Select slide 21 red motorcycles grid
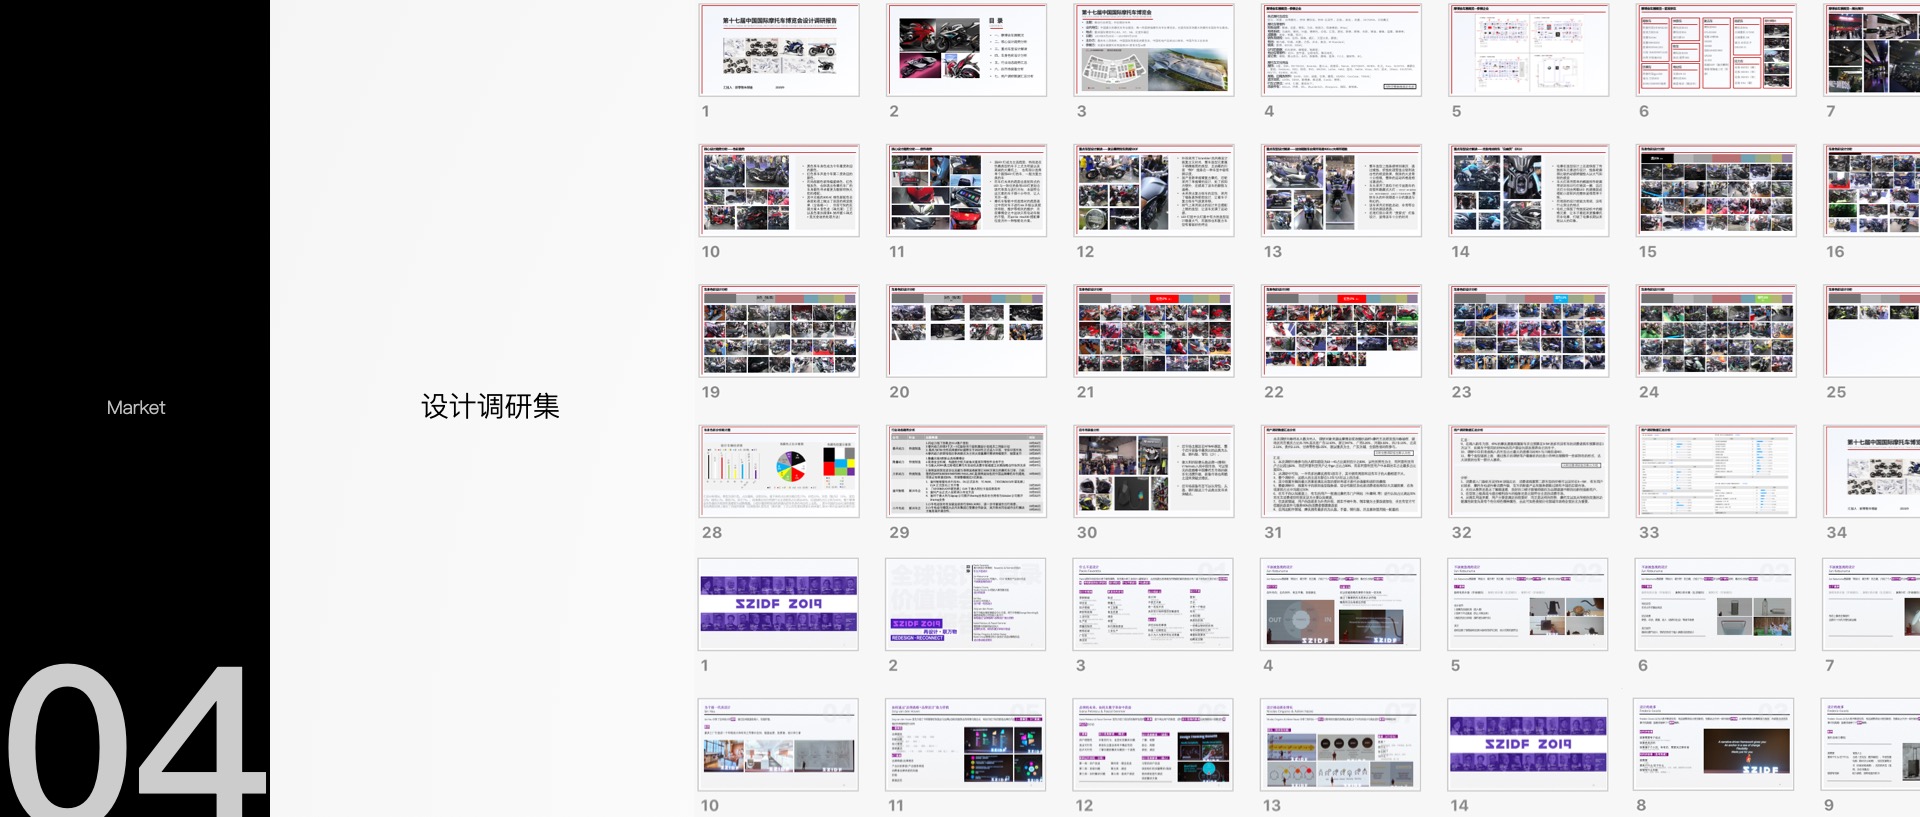This screenshot has height=817, width=1920. 1154,331
